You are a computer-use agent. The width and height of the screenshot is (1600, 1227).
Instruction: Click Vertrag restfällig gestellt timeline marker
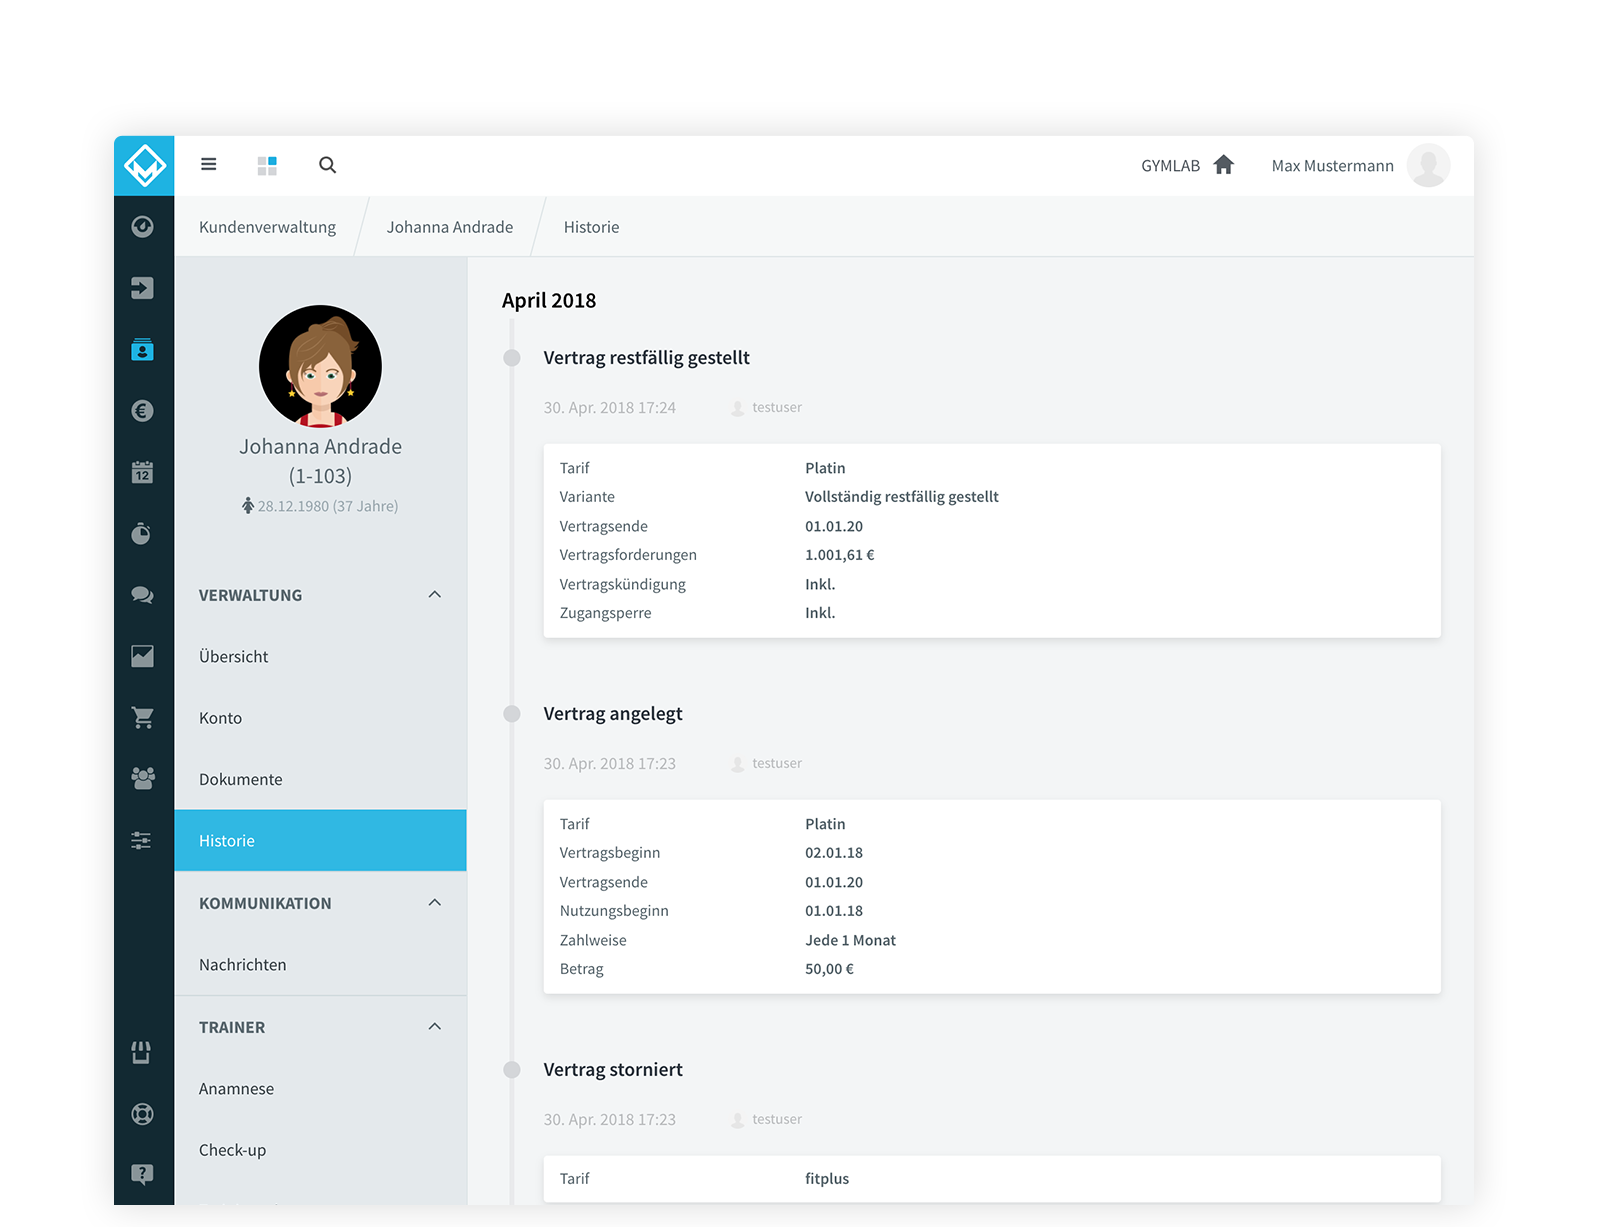coord(512,358)
